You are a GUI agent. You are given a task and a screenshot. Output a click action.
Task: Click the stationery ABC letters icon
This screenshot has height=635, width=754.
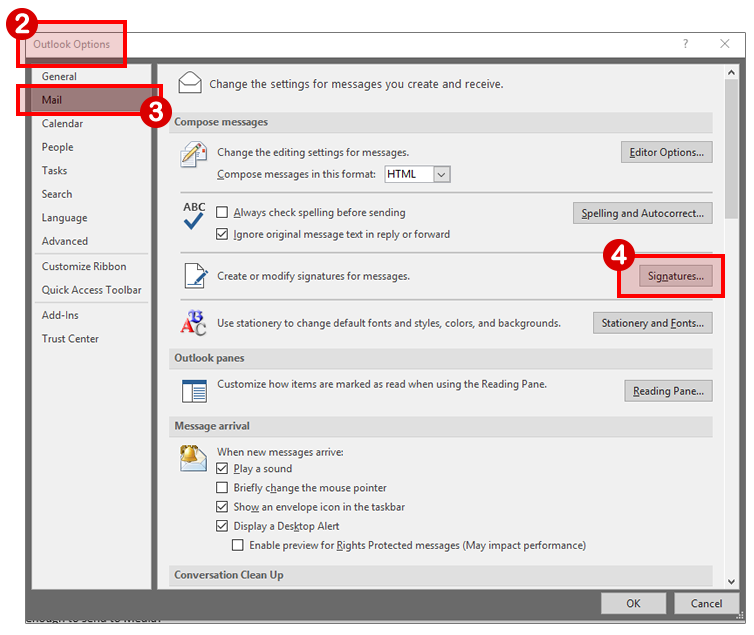(193, 323)
